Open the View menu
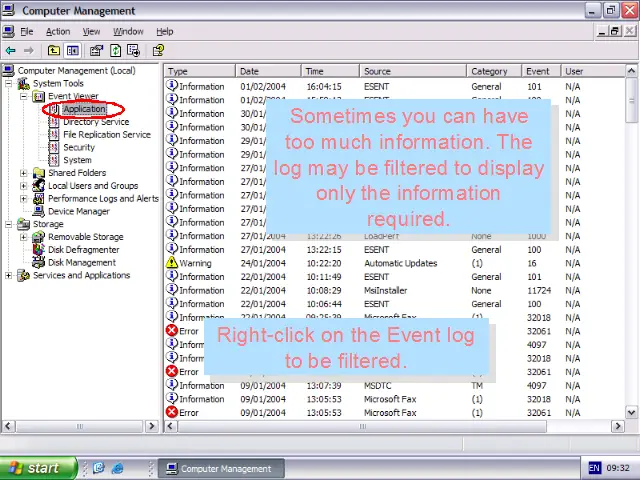Viewport: 640px width, 480px height. [x=91, y=31]
